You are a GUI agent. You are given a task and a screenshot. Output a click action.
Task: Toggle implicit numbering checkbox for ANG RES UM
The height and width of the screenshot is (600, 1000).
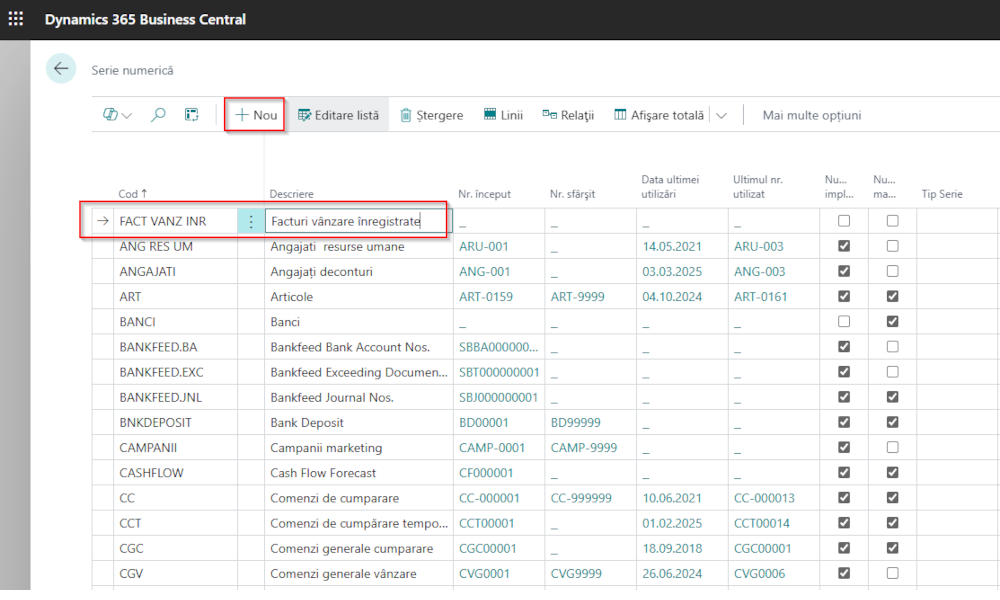coord(844,245)
